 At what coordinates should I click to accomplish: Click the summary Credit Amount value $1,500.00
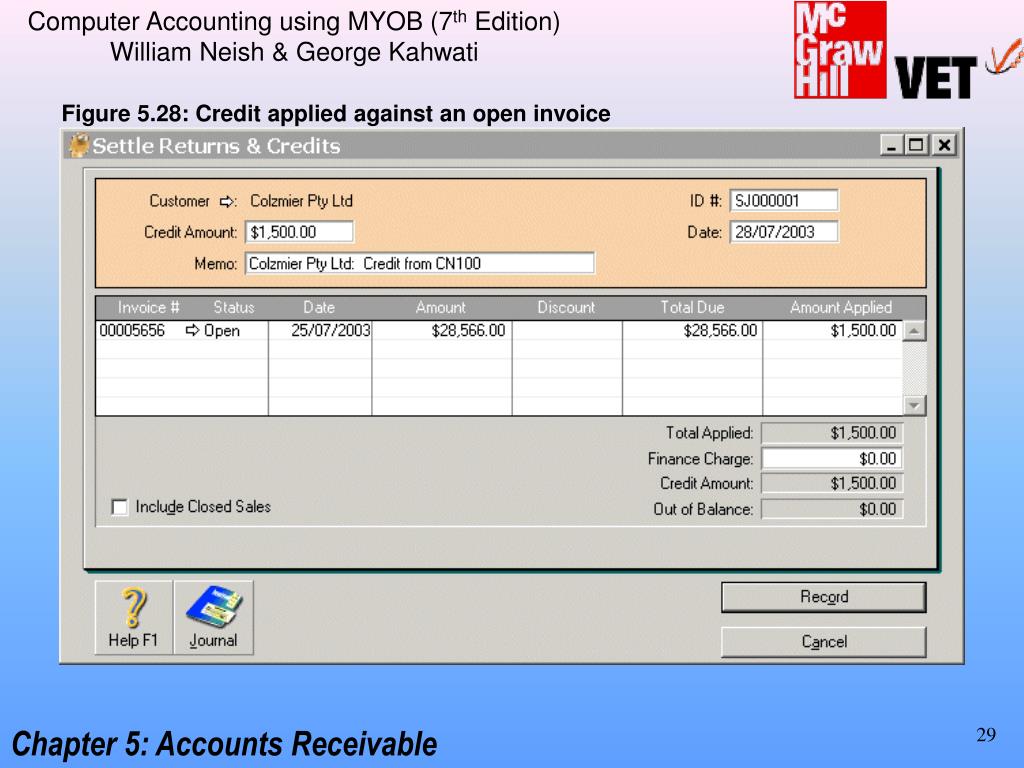(832, 483)
